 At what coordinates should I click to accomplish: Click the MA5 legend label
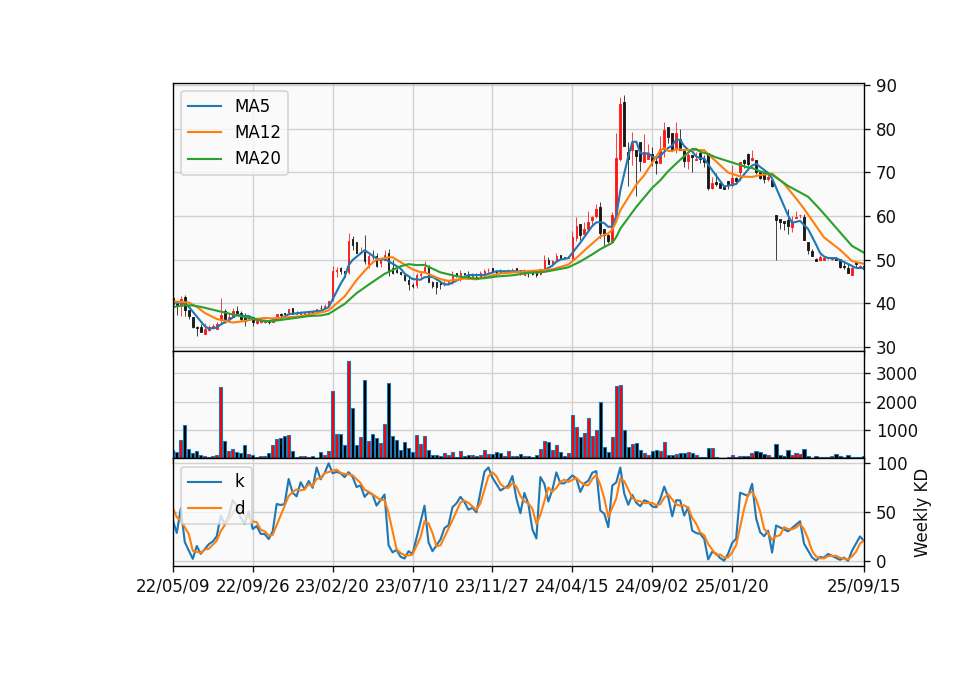point(252,106)
